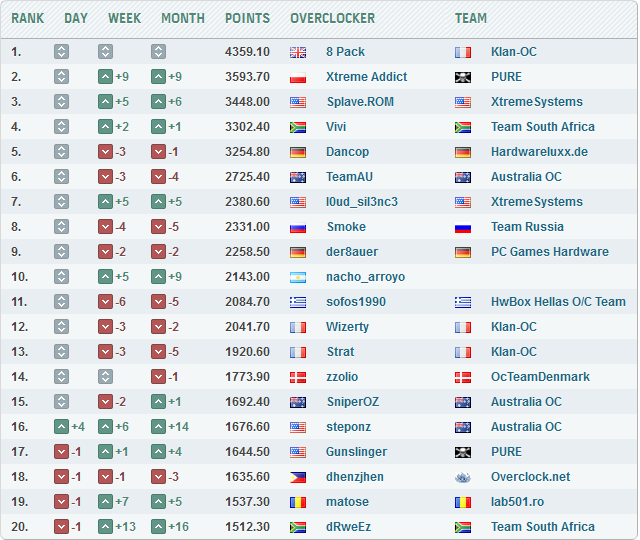Click the rank number 10.

(20, 277)
